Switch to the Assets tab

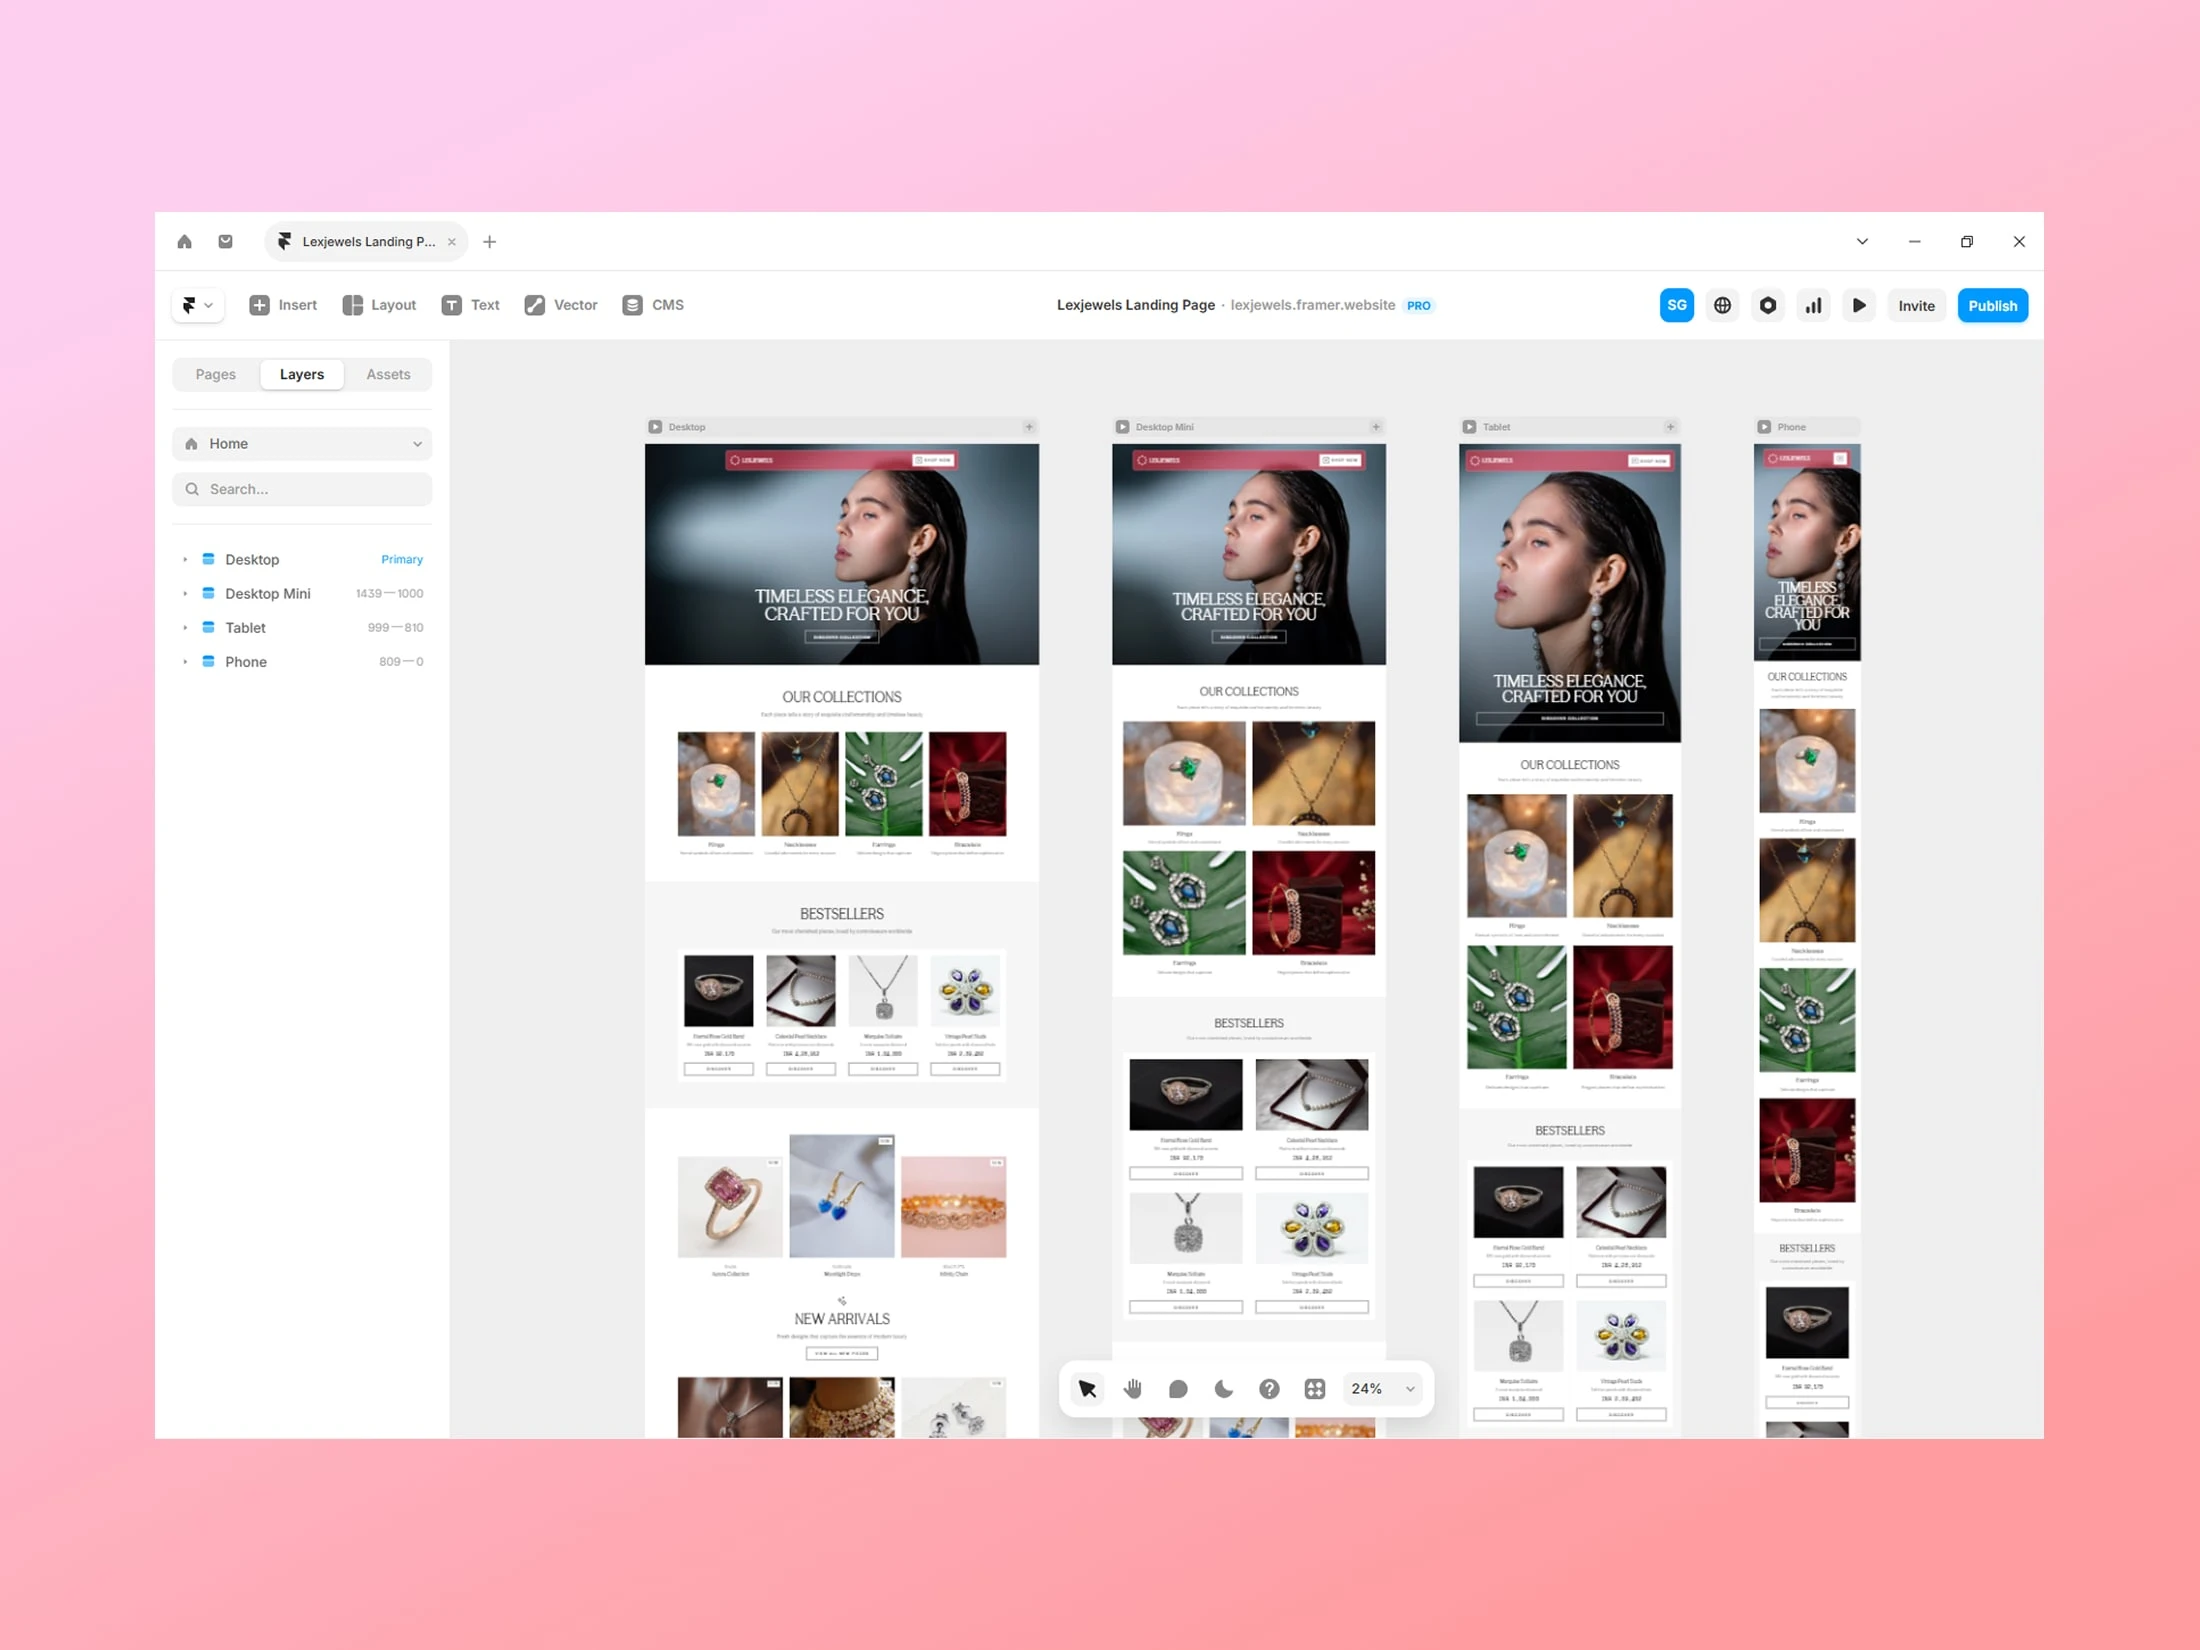click(388, 374)
